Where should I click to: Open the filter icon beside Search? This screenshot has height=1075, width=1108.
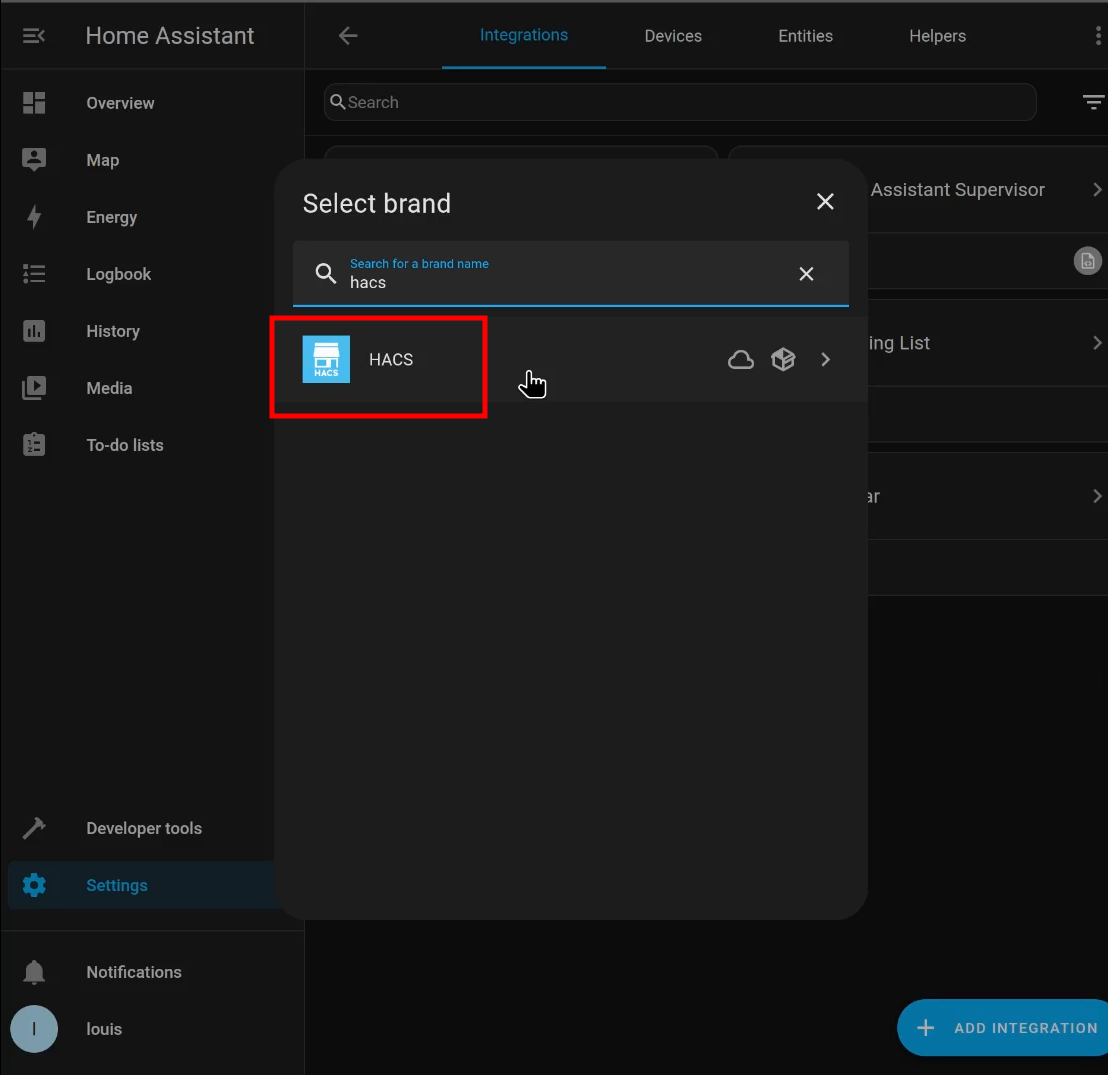[x=1093, y=102]
